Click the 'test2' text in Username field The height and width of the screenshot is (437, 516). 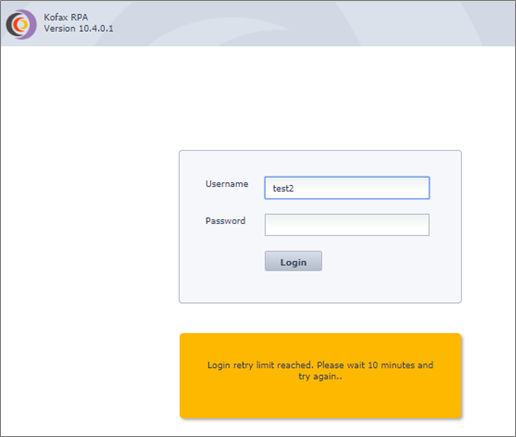coord(283,188)
